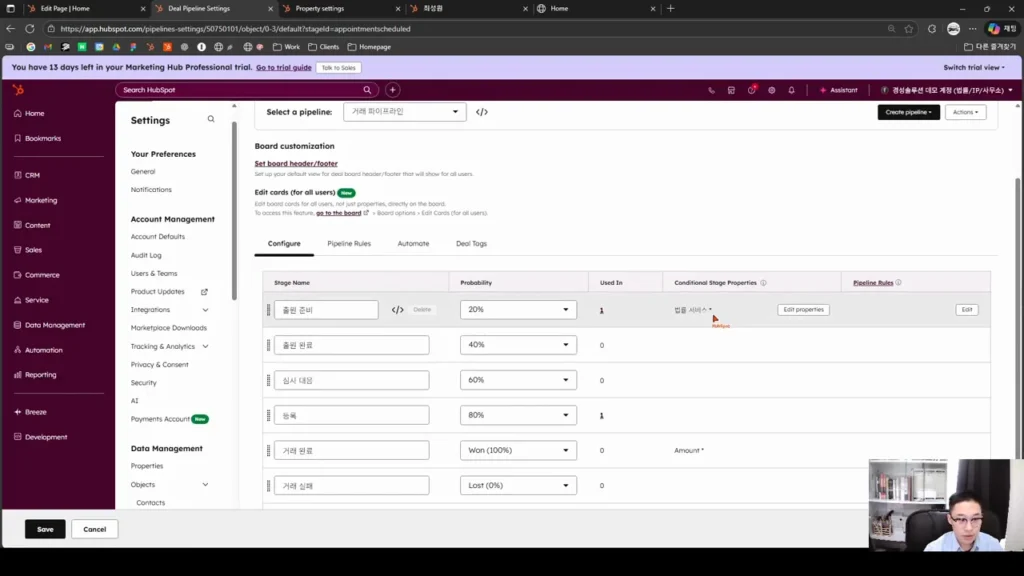The image size is (1024, 576).
Task: Follow the go to the board link
Action: [338, 213]
